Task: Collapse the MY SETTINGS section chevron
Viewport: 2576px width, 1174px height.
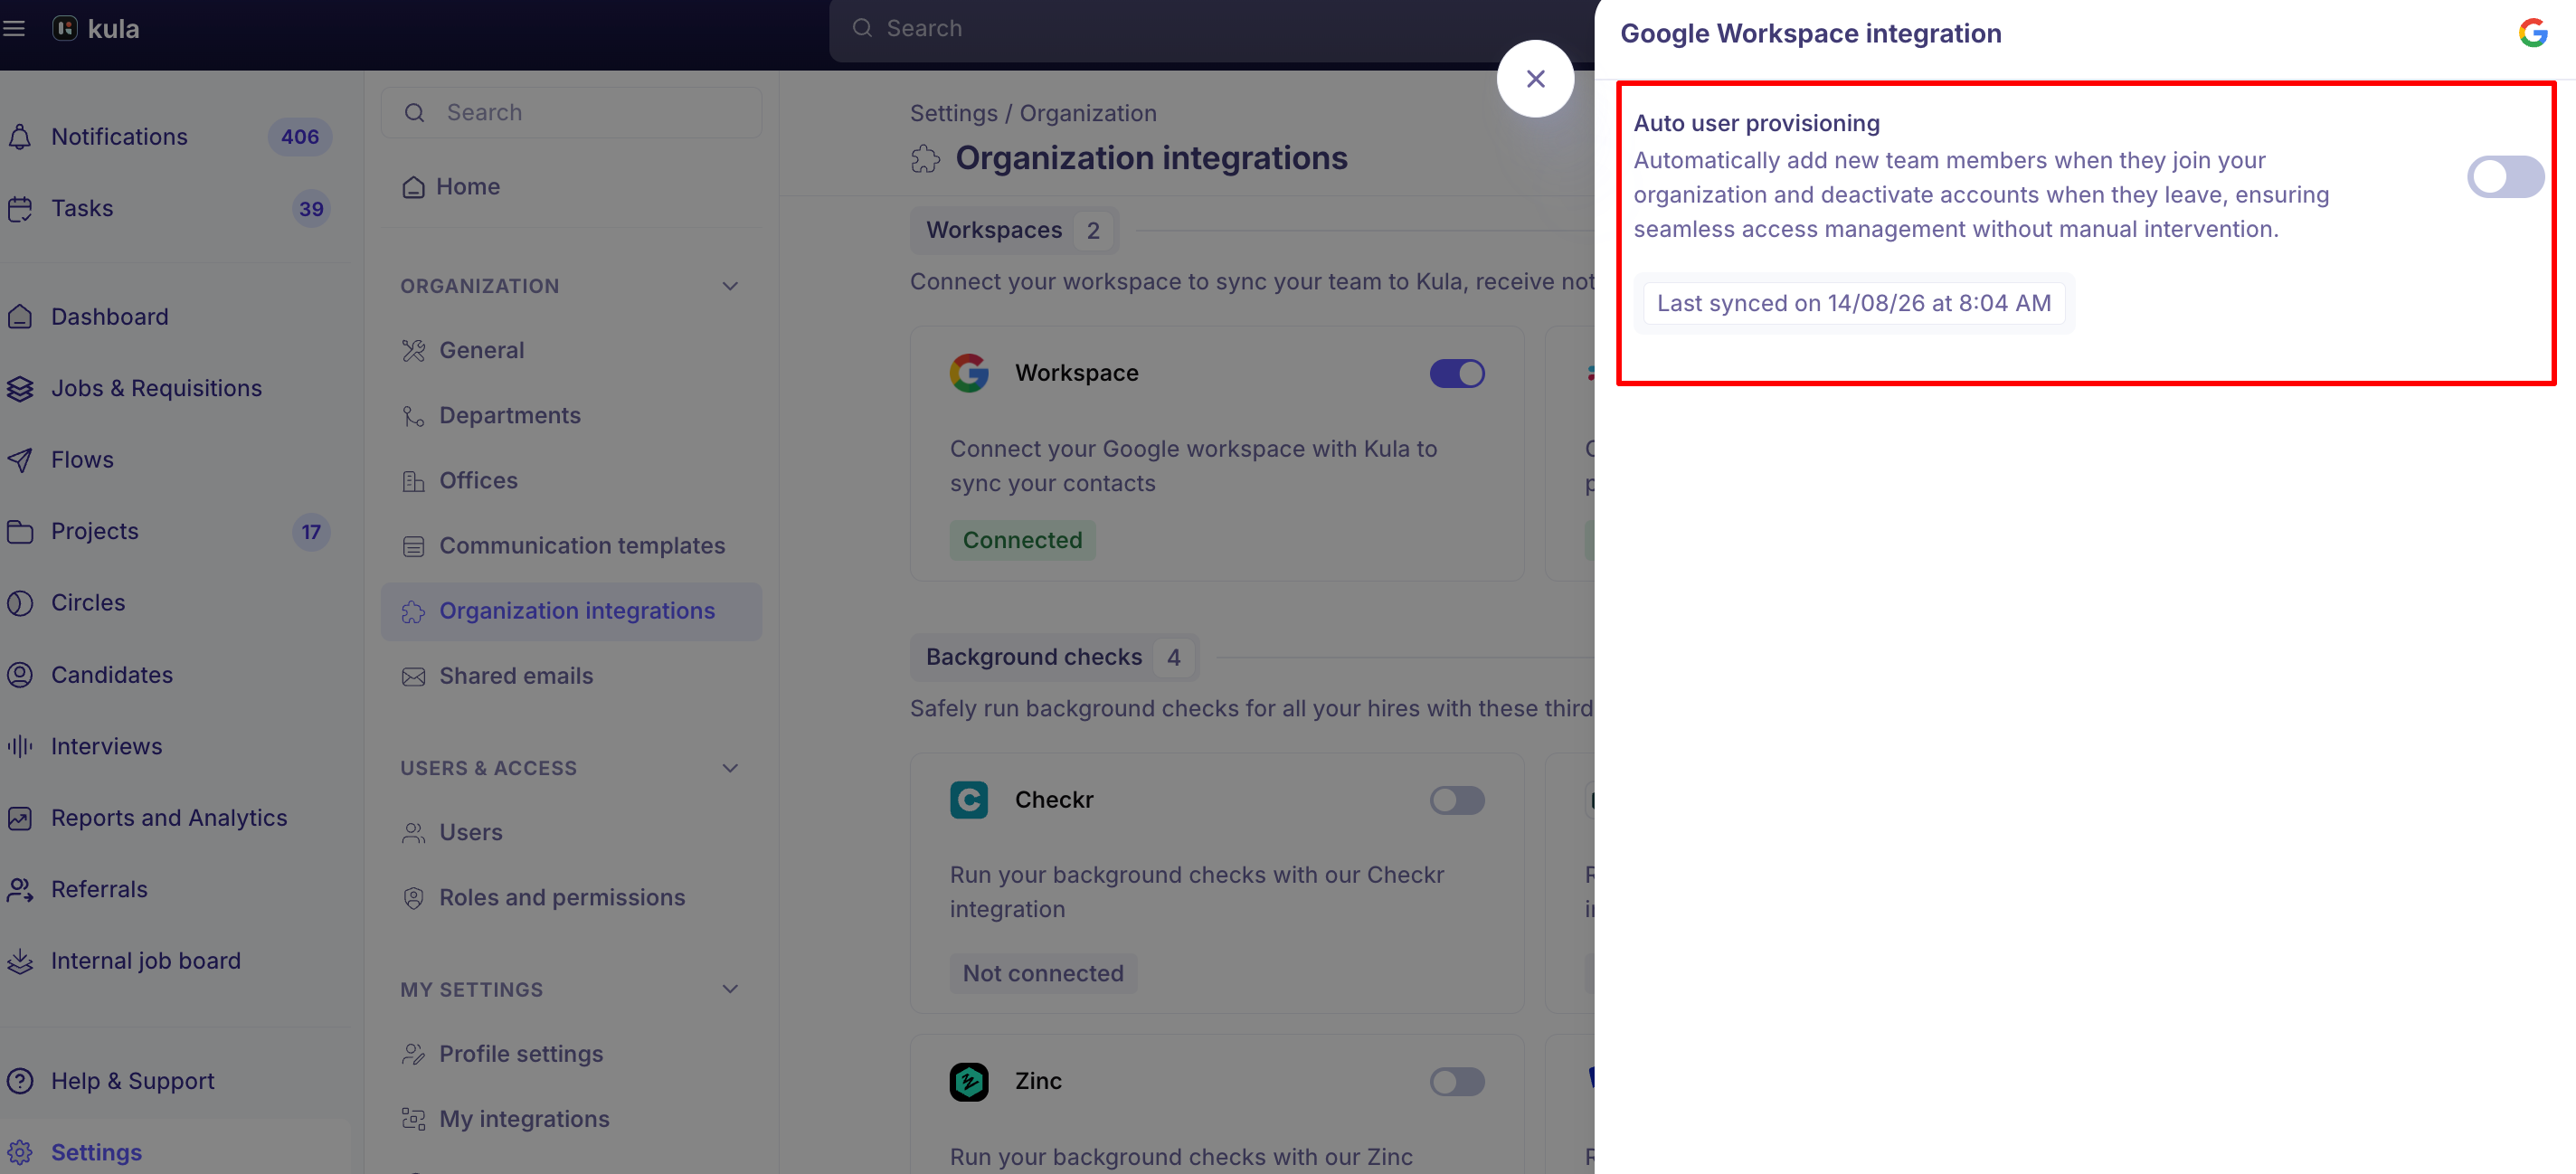Action: pos(730,990)
